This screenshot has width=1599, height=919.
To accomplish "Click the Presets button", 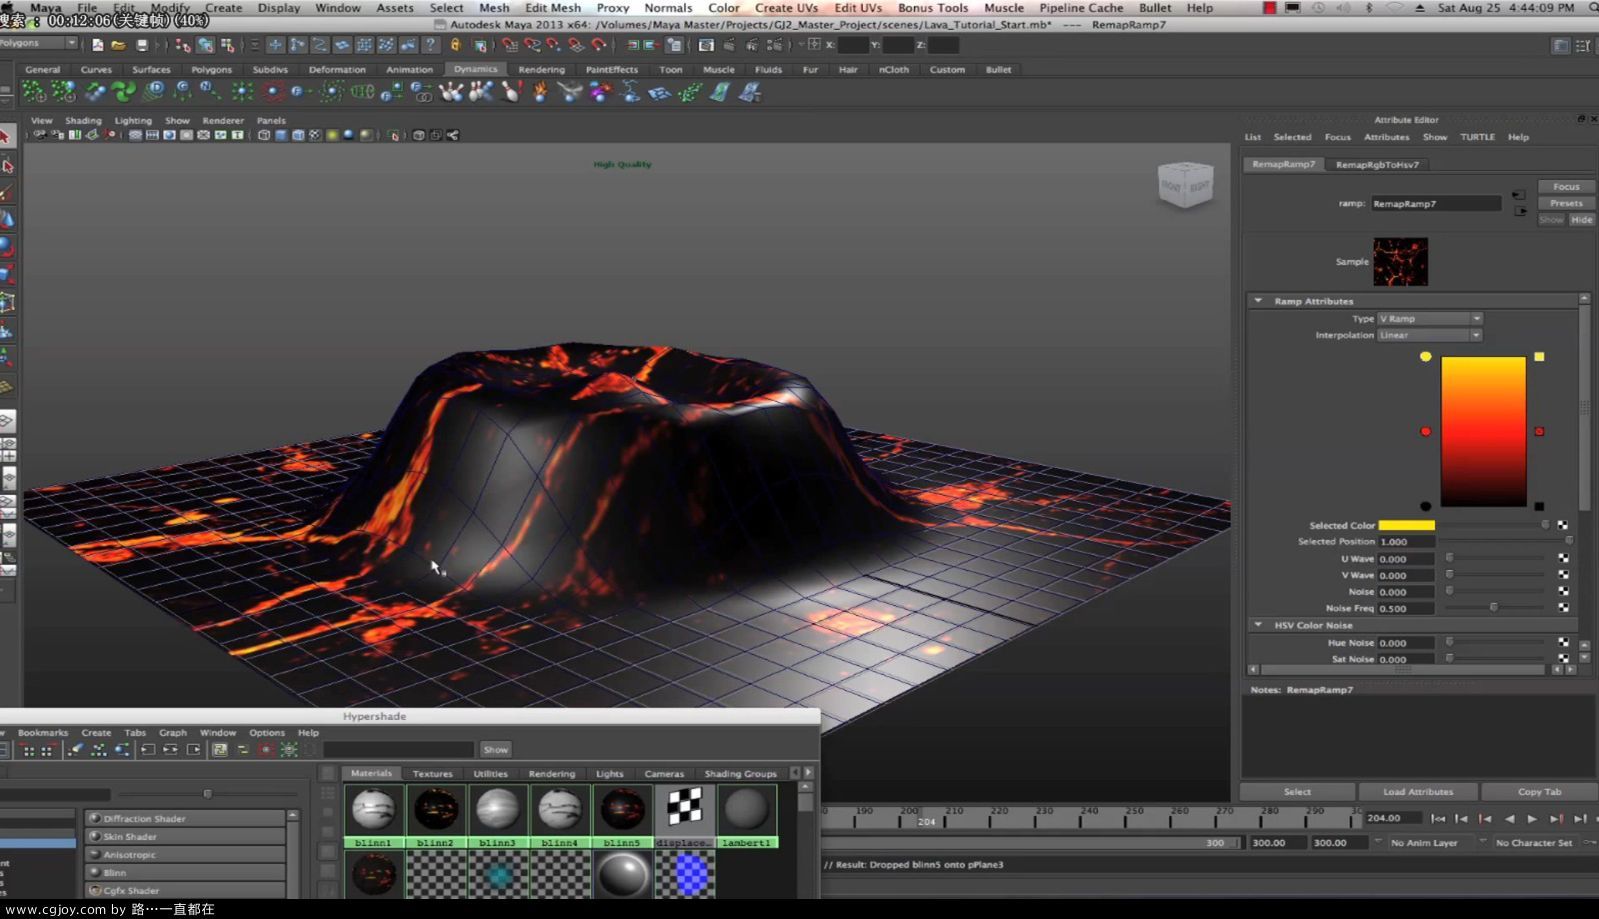I will click(1566, 203).
